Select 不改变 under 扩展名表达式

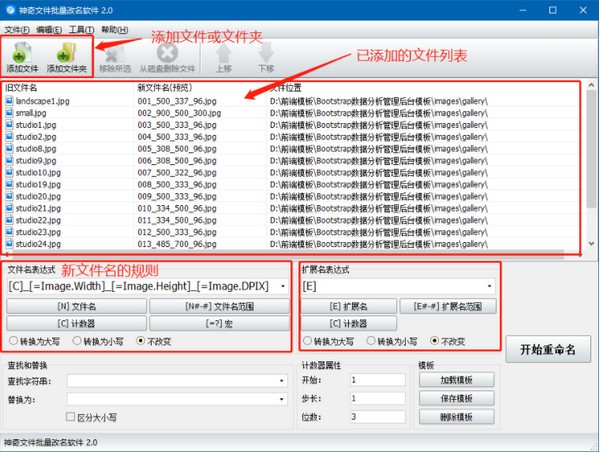[434, 341]
